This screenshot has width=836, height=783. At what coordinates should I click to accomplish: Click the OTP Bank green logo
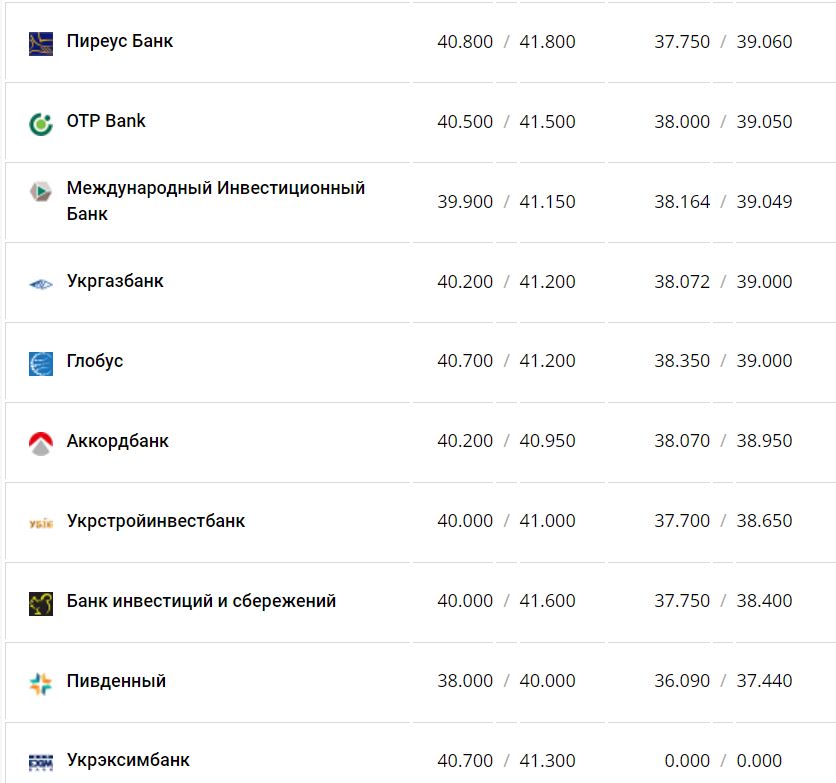click(41, 124)
